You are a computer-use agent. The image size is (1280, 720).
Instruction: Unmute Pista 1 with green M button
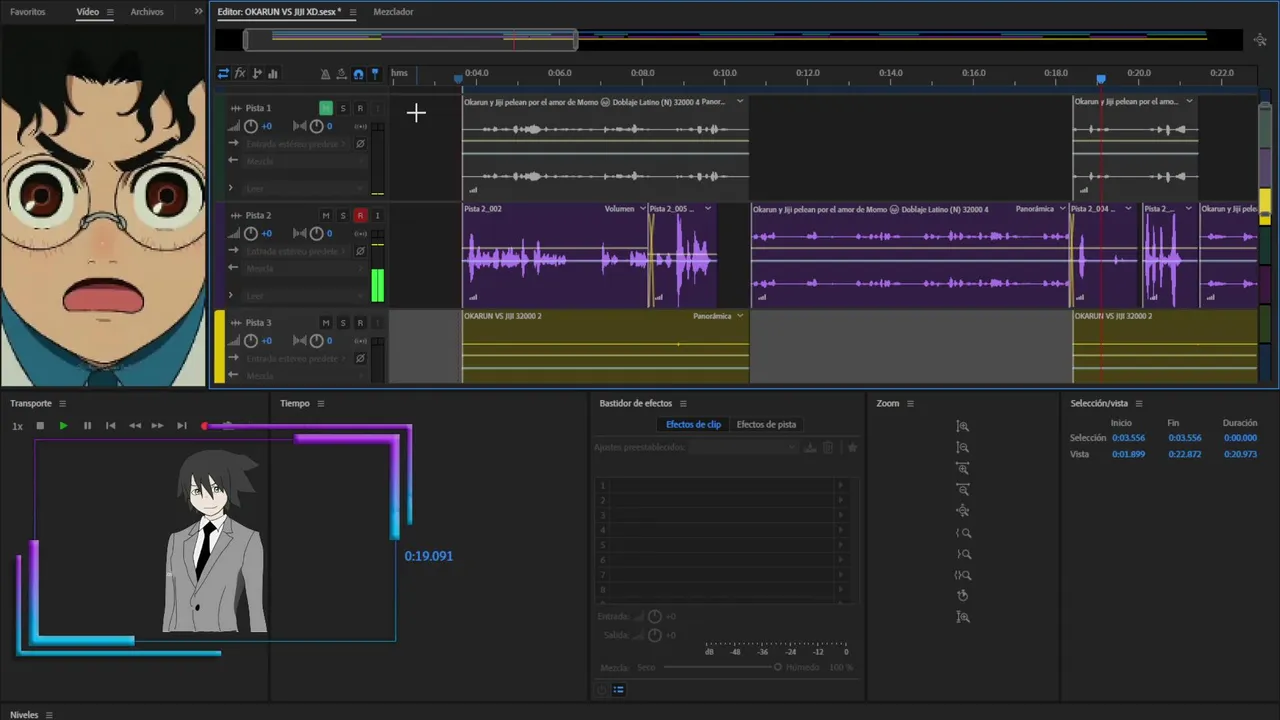coord(326,108)
